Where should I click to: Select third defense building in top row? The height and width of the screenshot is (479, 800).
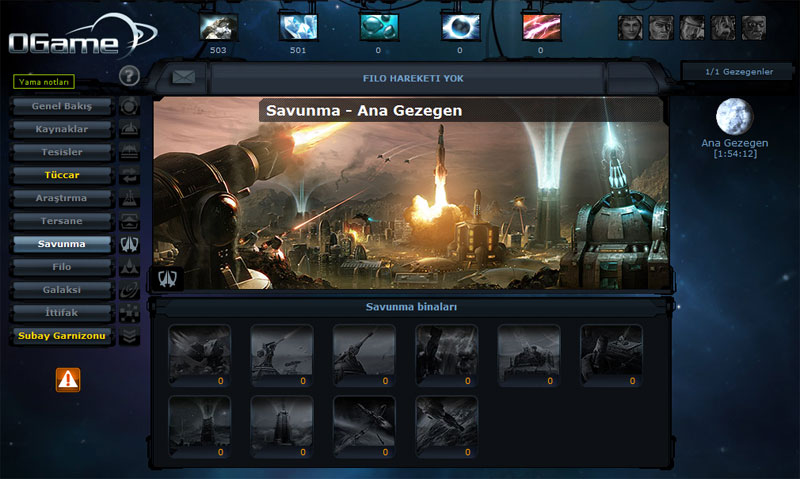[364, 356]
